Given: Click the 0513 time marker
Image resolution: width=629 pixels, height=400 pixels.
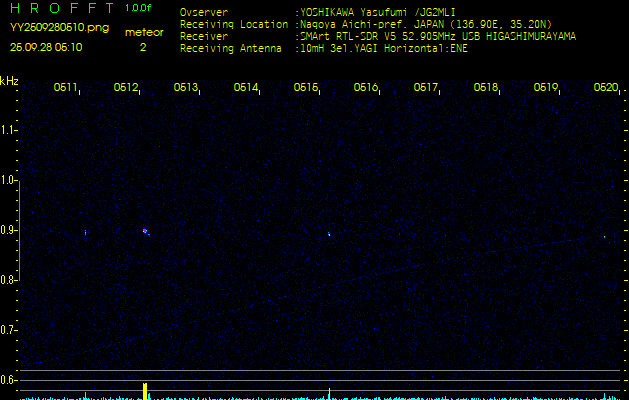Looking at the screenshot, I should tap(186, 87).
